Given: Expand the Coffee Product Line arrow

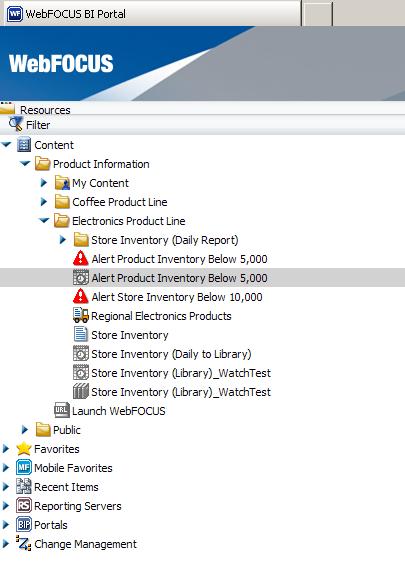Looking at the screenshot, I should click(x=44, y=202).
